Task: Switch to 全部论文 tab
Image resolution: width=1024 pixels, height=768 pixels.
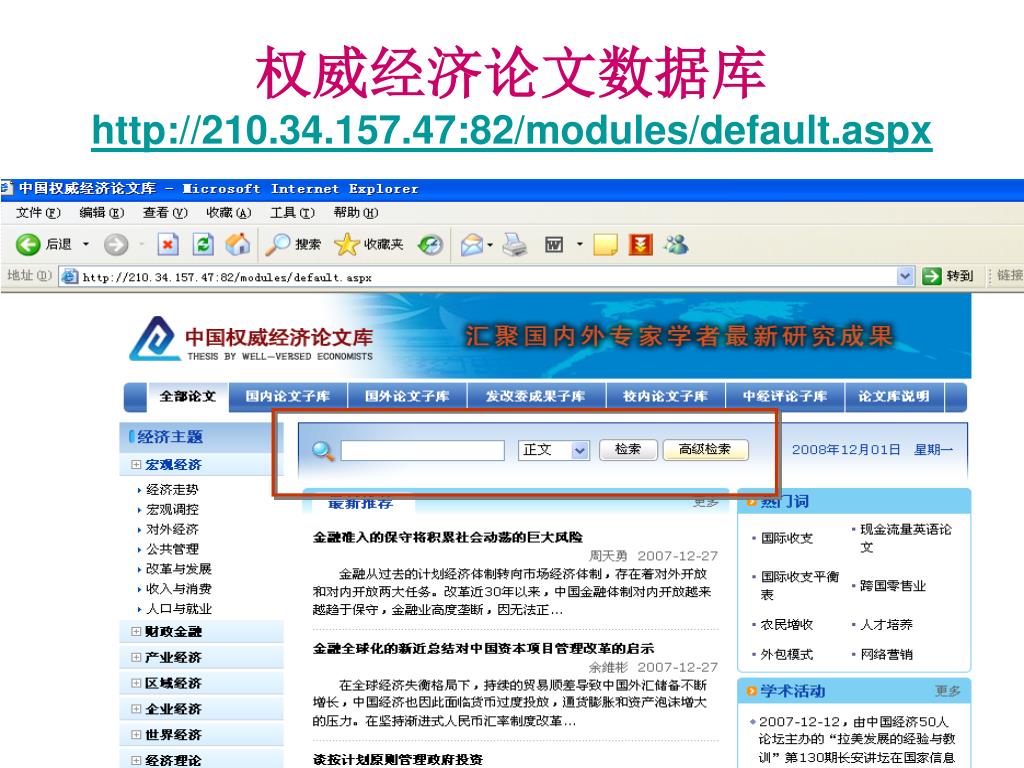Action: coord(188,396)
